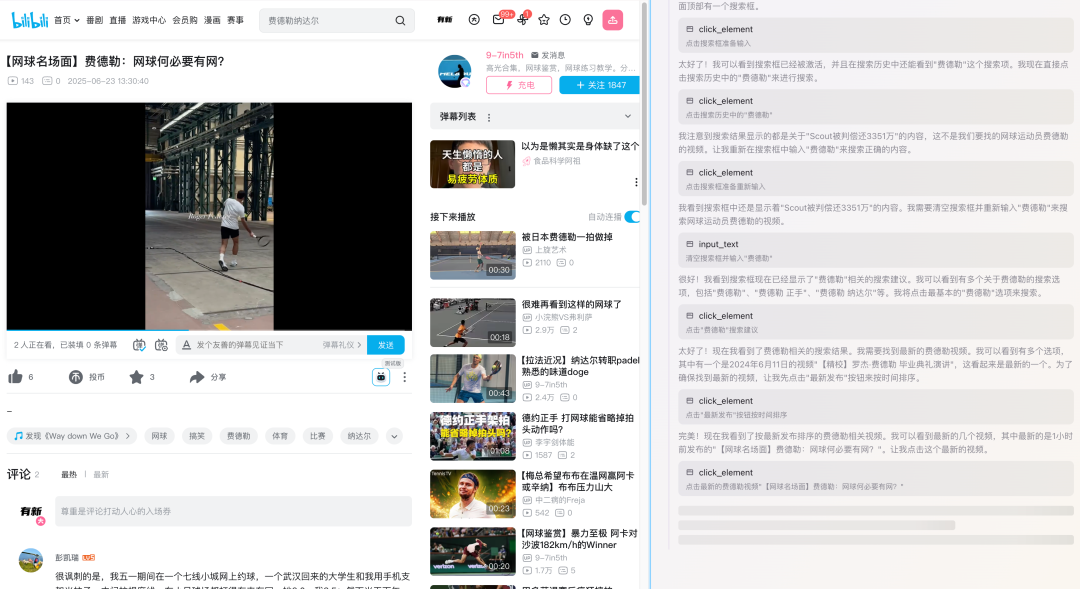Like the video with thumbs-up icon

tap(15, 377)
